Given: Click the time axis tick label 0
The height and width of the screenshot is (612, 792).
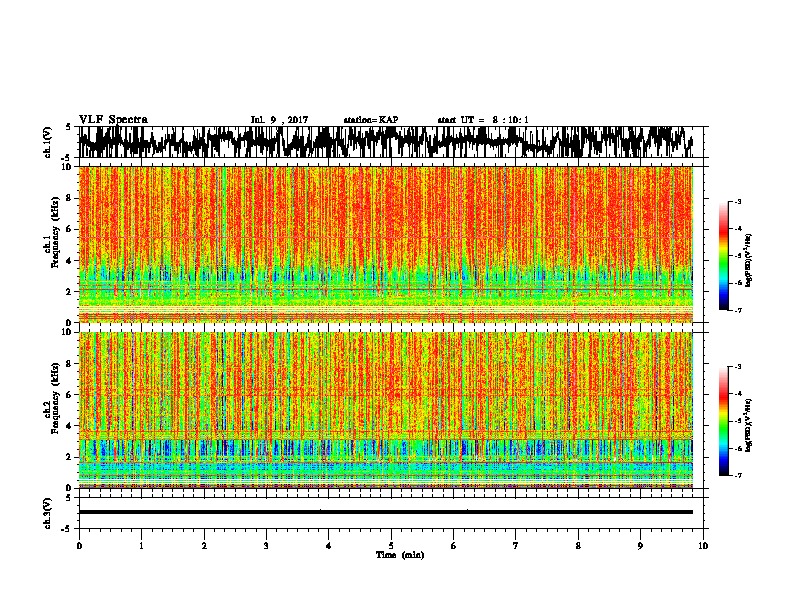Looking at the screenshot, I should pos(79,546).
